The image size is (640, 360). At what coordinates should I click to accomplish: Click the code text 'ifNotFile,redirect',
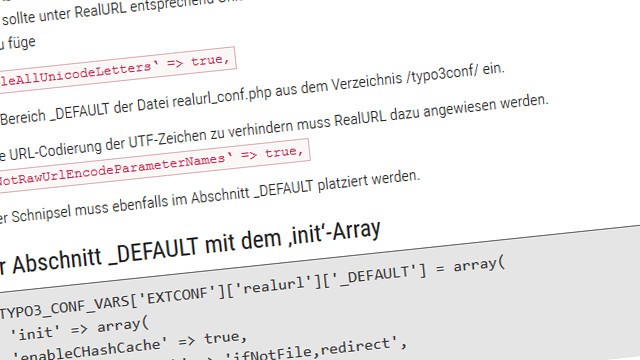[317, 349]
